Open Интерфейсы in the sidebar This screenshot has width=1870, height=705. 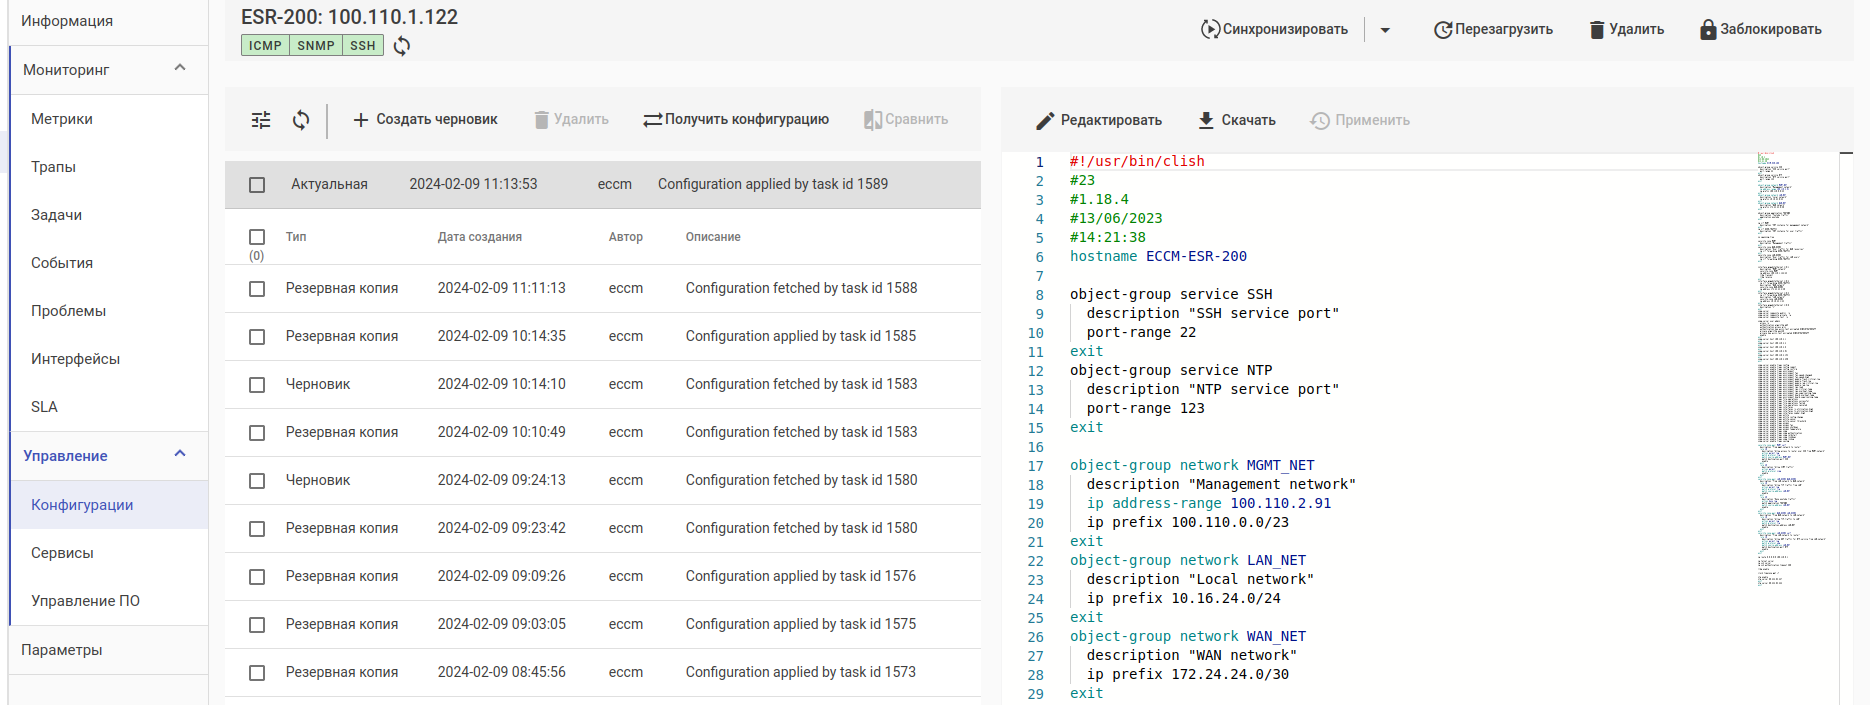point(75,359)
